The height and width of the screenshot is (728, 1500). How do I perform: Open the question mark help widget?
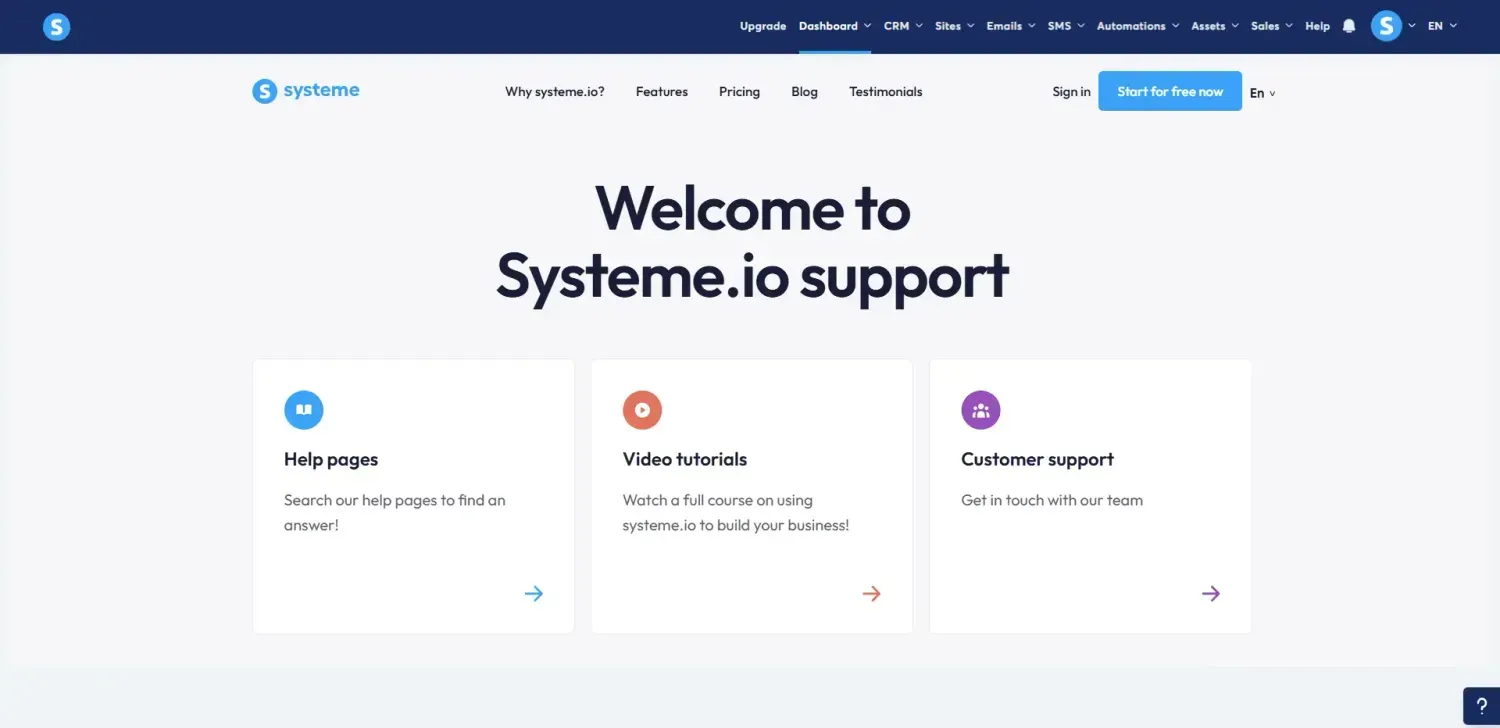(1481, 706)
